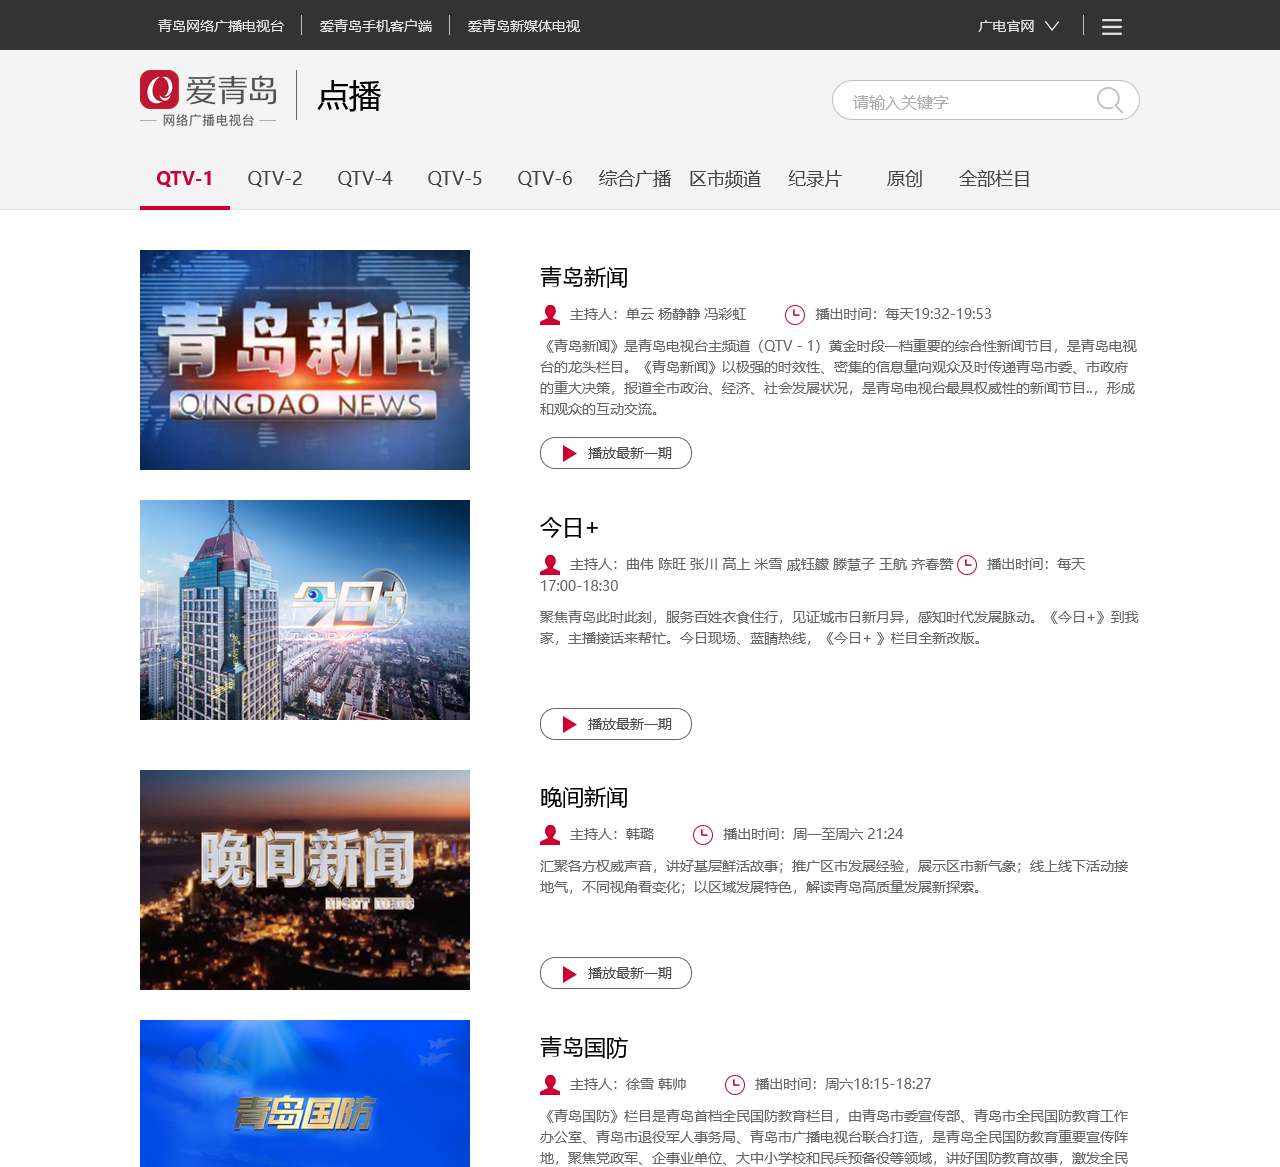Screen dimensions: 1280x1167
Task: Open the 全部栏目 tab
Action: [995, 179]
